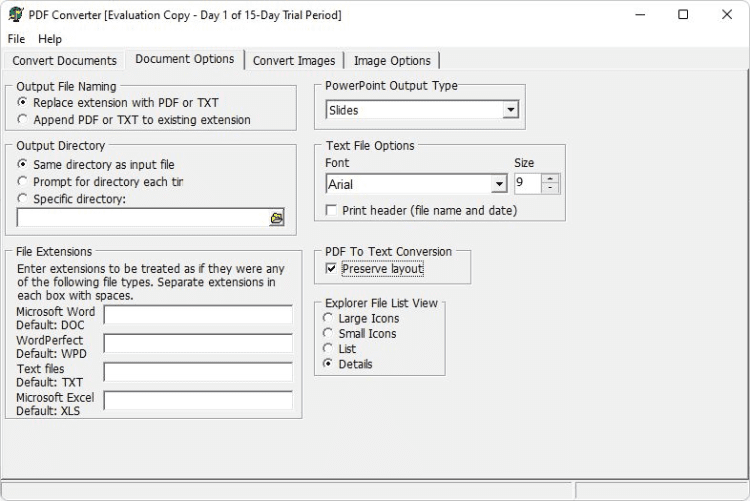The width and height of the screenshot is (750, 501).
Task: Decrease font size with the down spinner arrow
Action: coord(550,189)
